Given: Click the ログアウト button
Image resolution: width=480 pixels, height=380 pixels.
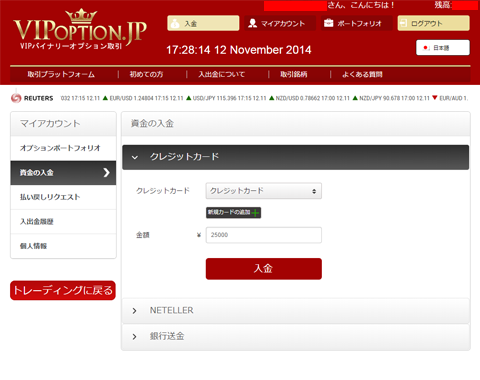Looking at the screenshot, I should coord(434,23).
